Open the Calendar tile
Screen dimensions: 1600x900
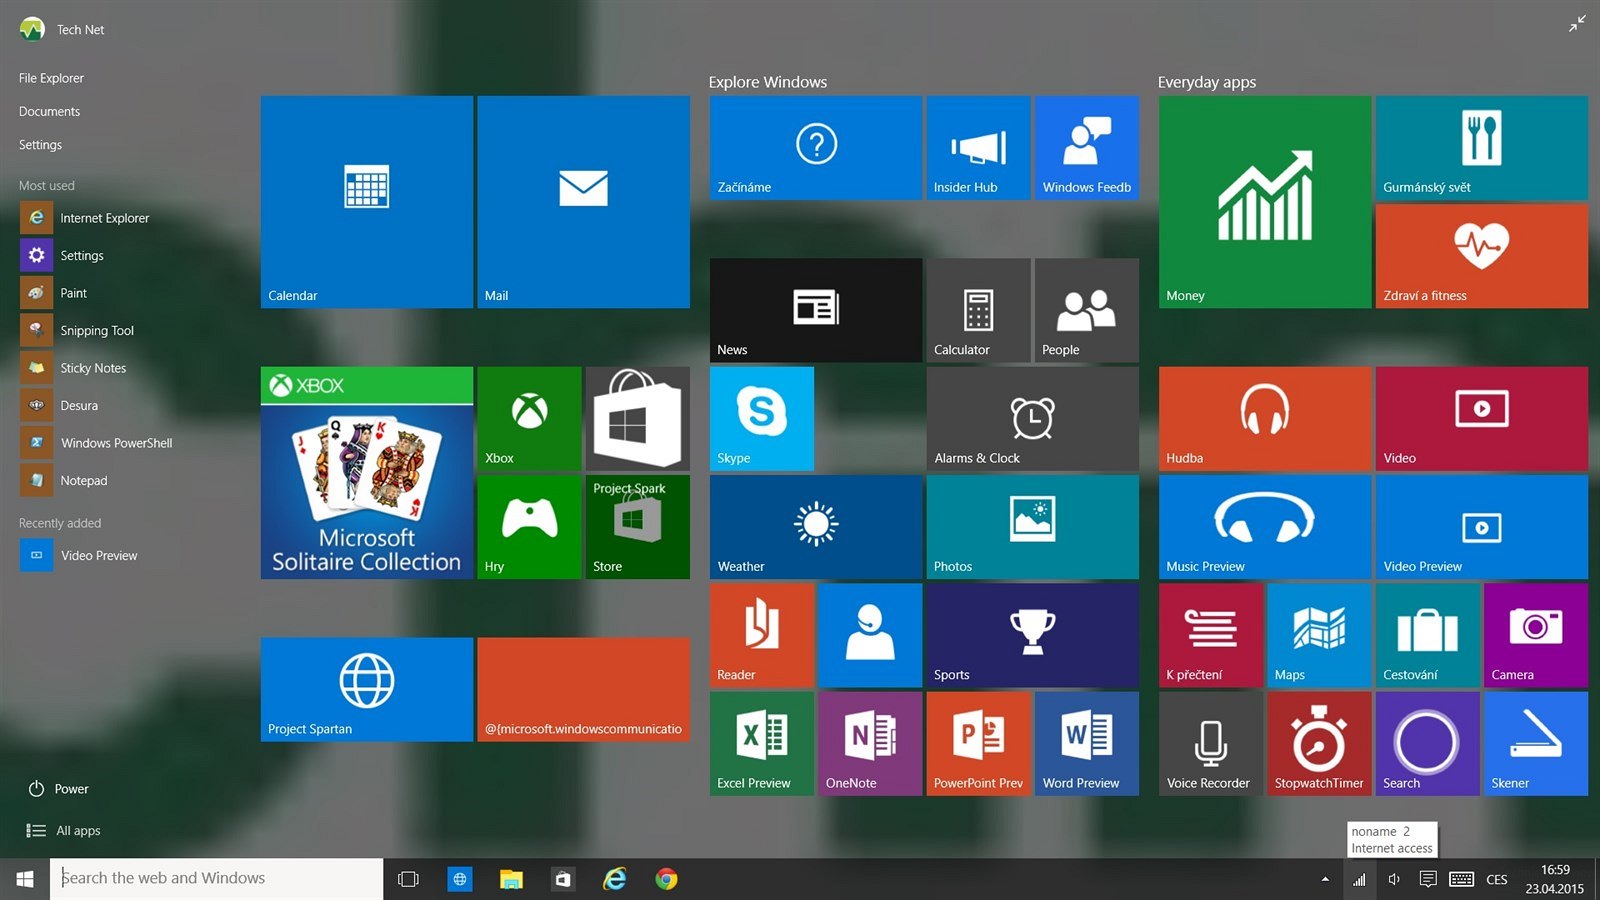point(366,201)
